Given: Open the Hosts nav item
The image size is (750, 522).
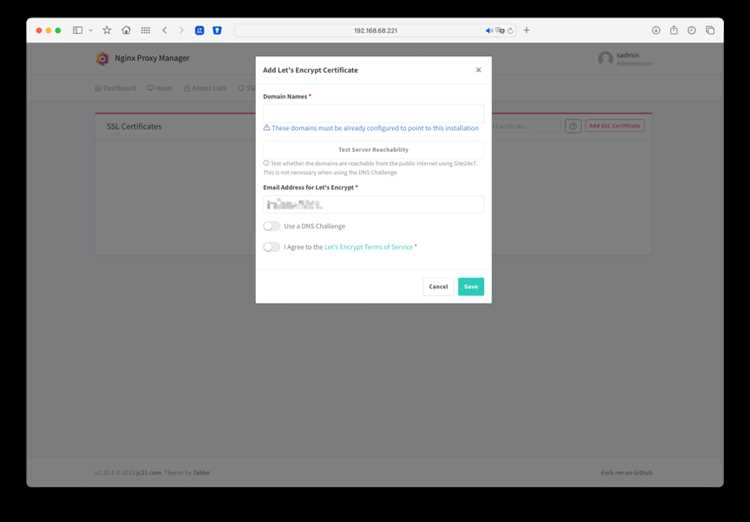Looking at the screenshot, I should pos(159,88).
